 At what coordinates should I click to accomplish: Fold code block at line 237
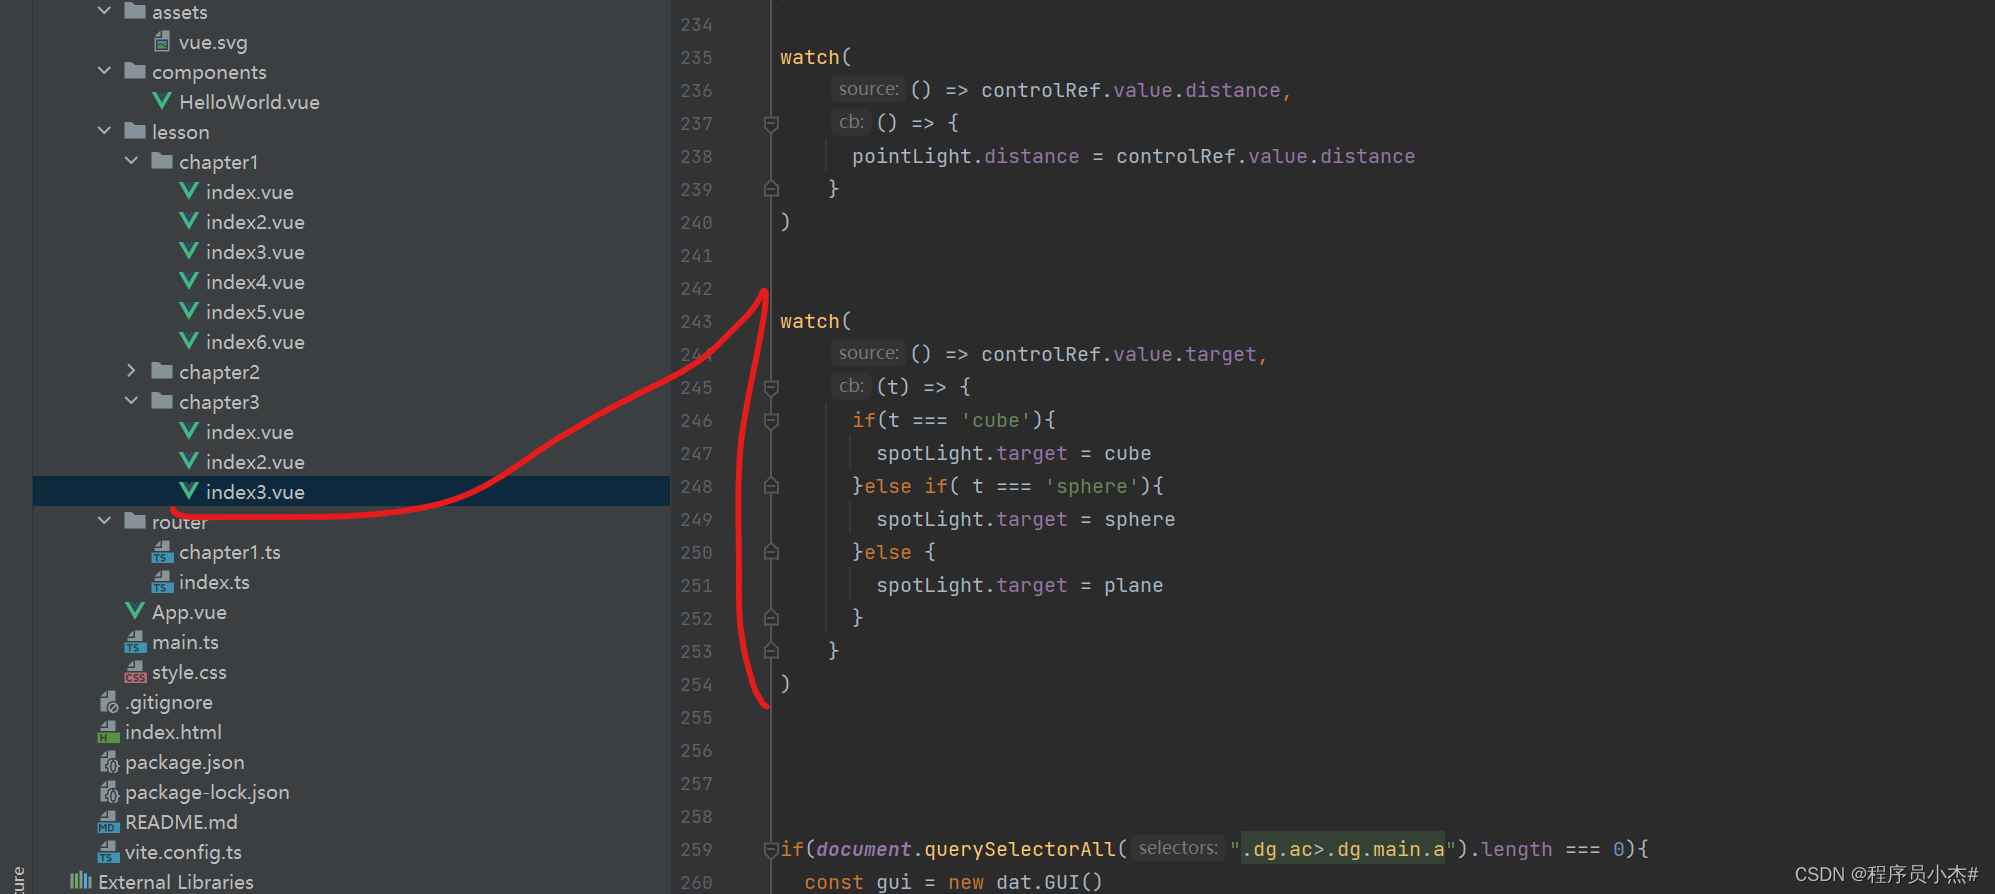(x=771, y=123)
